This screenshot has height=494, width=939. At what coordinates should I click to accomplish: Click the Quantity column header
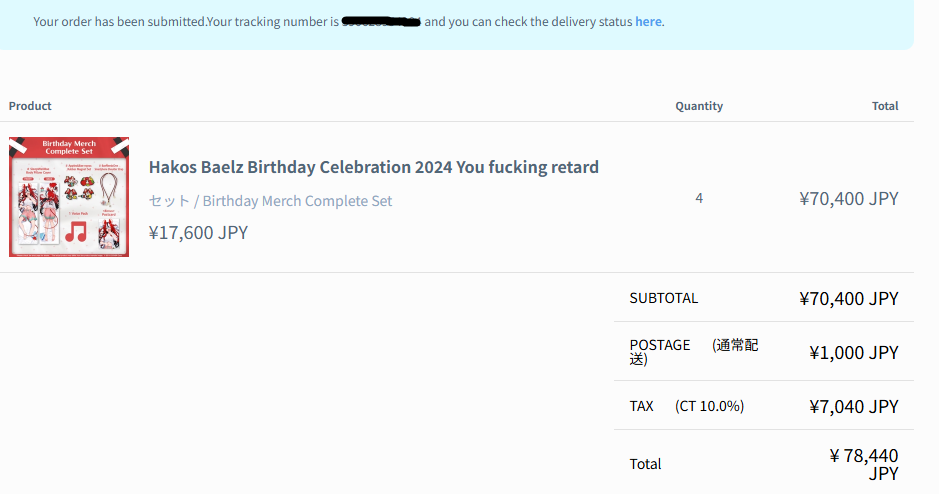[699, 106]
